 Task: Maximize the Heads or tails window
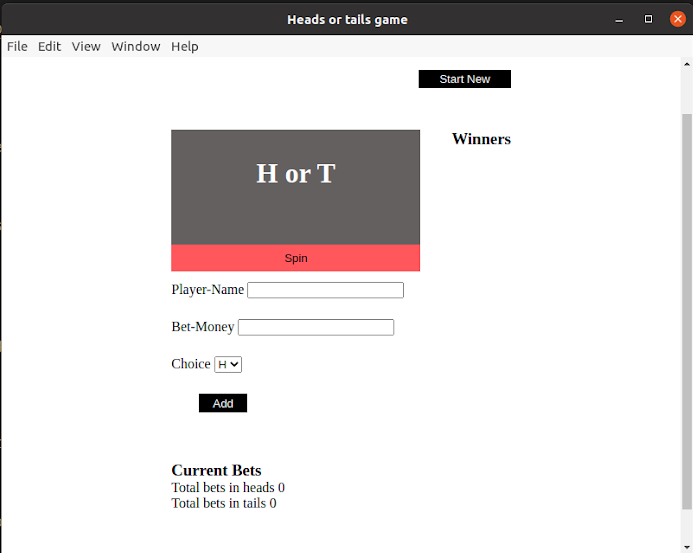click(x=648, y=19)
